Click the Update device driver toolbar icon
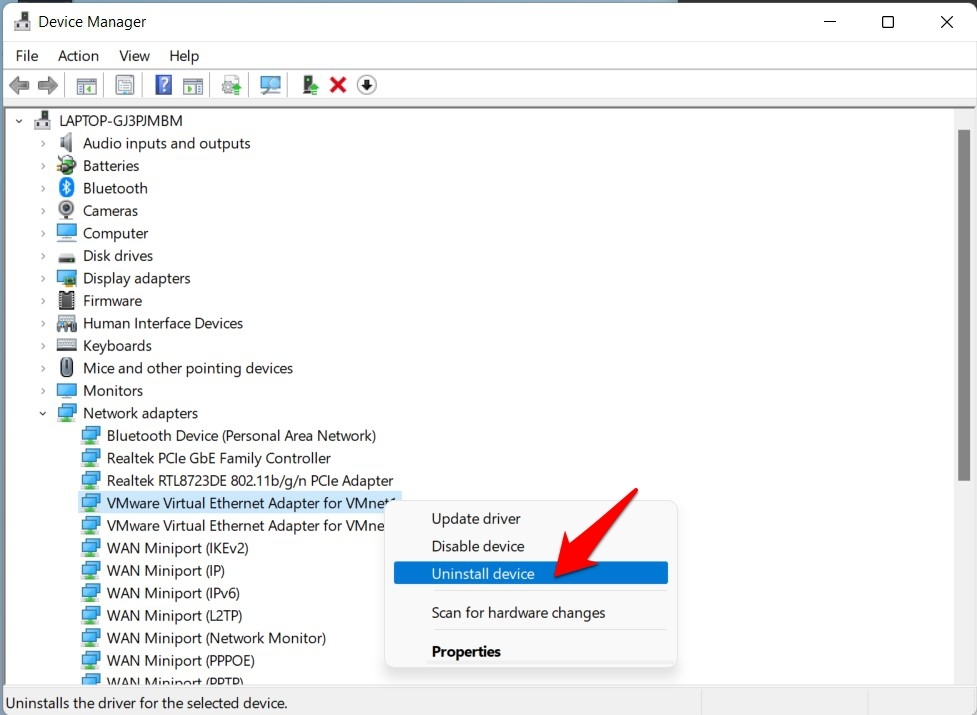This screenshot has height=715, width=977. (231, 85)
